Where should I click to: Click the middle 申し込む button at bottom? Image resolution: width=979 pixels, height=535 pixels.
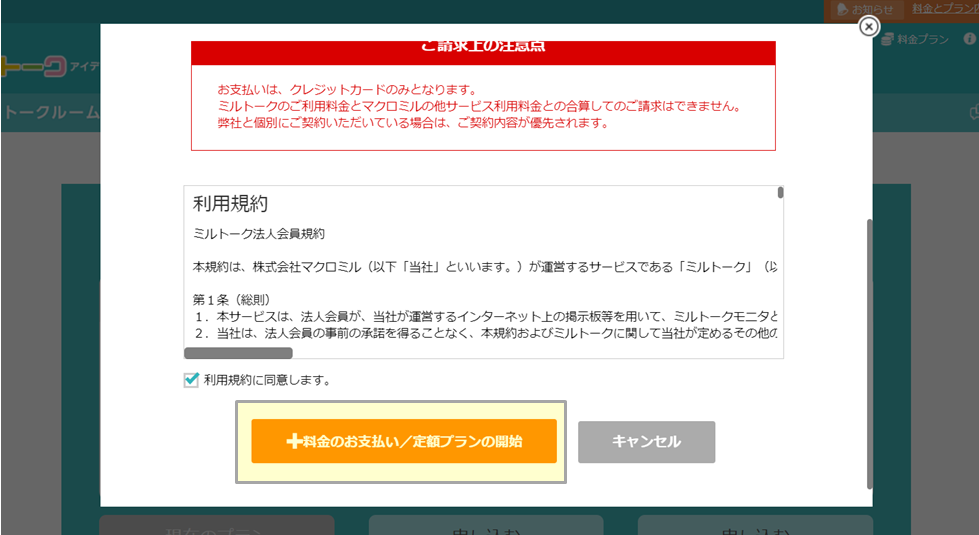(486, 525)
